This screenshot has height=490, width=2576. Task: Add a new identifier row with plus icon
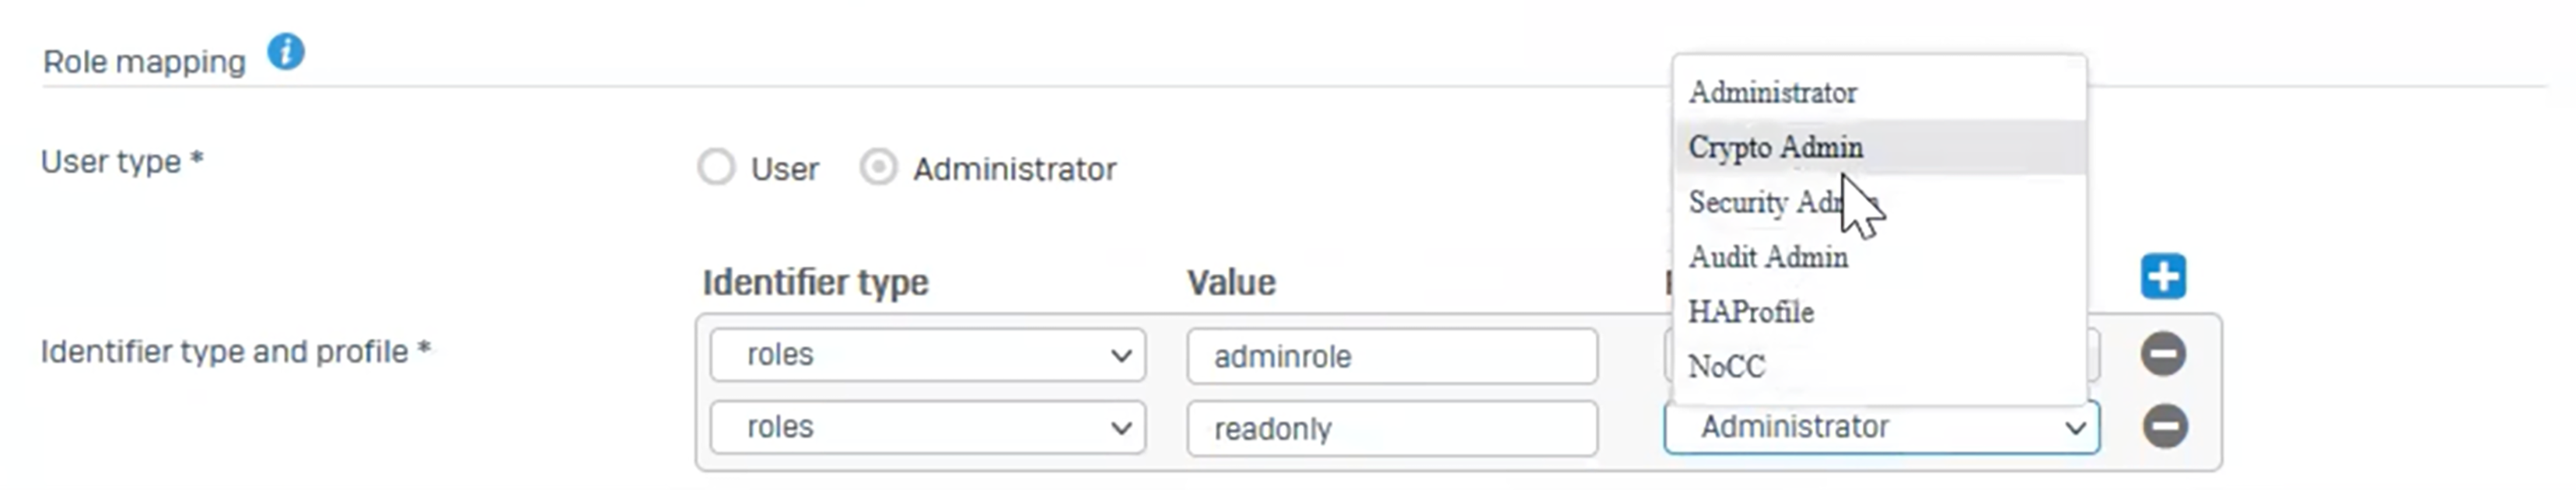(x=2163, y=277)
